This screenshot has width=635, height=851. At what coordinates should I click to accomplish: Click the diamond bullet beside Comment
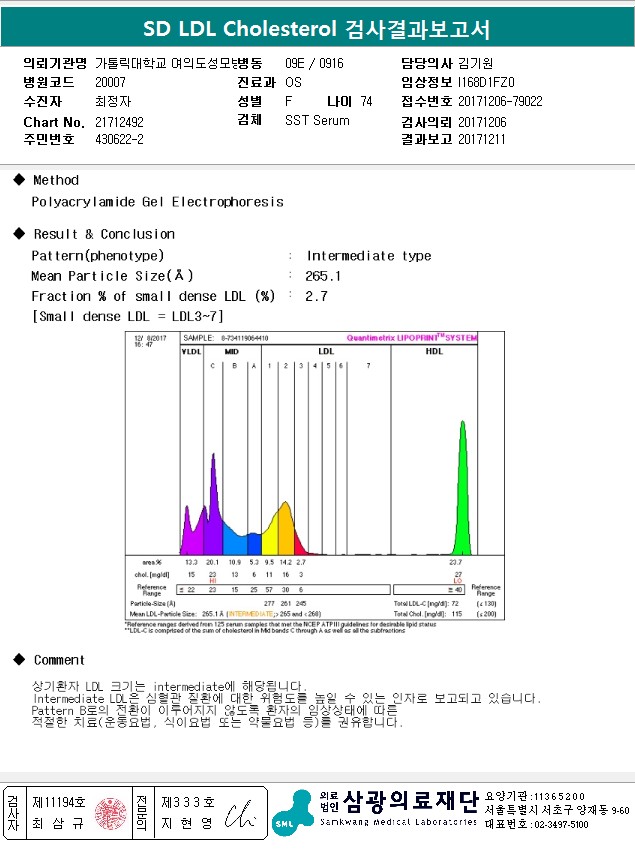[19, 659]
